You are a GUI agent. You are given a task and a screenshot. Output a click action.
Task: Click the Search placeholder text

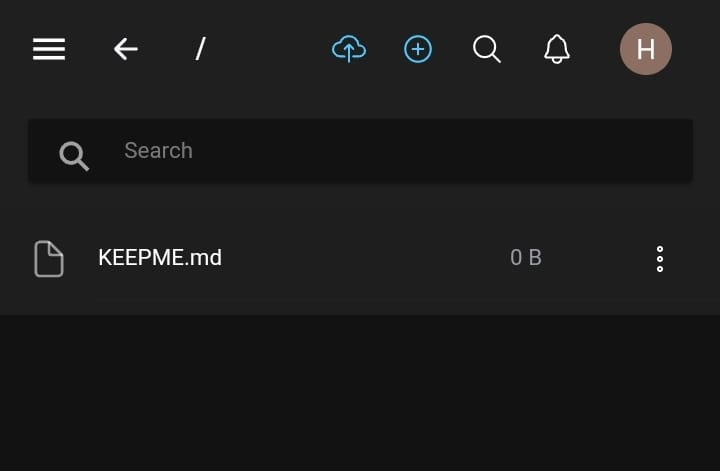[x=158, y=151]
